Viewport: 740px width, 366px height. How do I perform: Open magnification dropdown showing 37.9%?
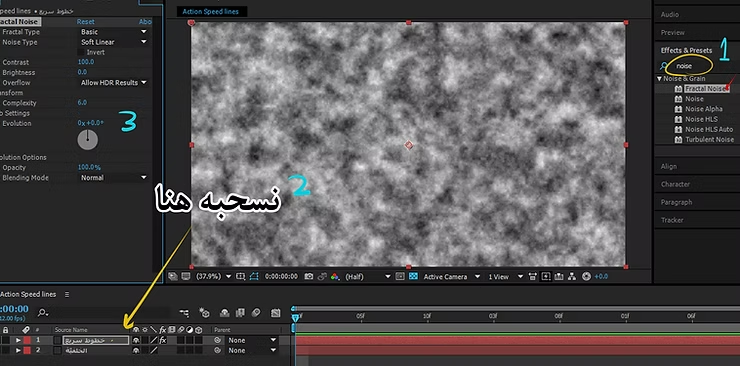pos(213,276)
